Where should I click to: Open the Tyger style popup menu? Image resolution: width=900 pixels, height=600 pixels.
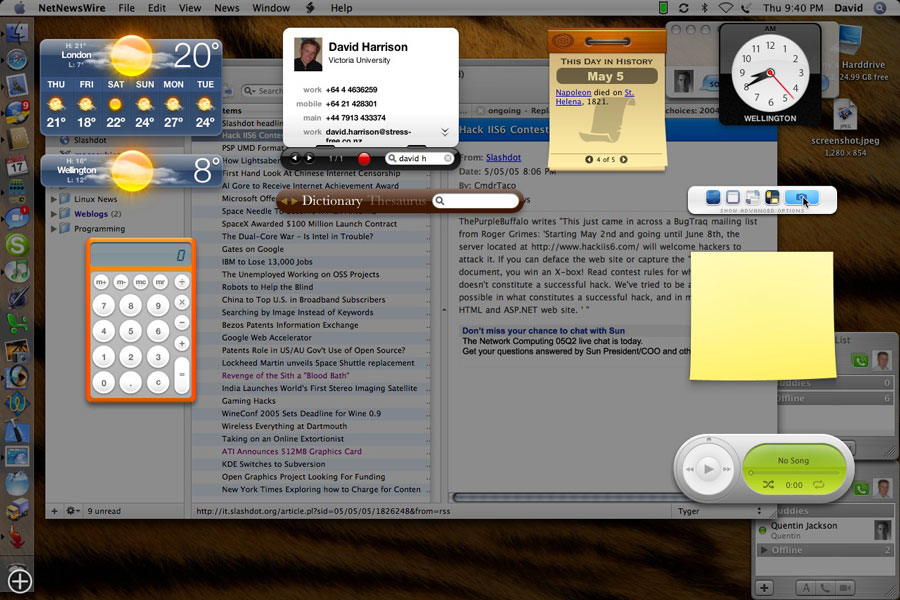click(x=721, y=511)
